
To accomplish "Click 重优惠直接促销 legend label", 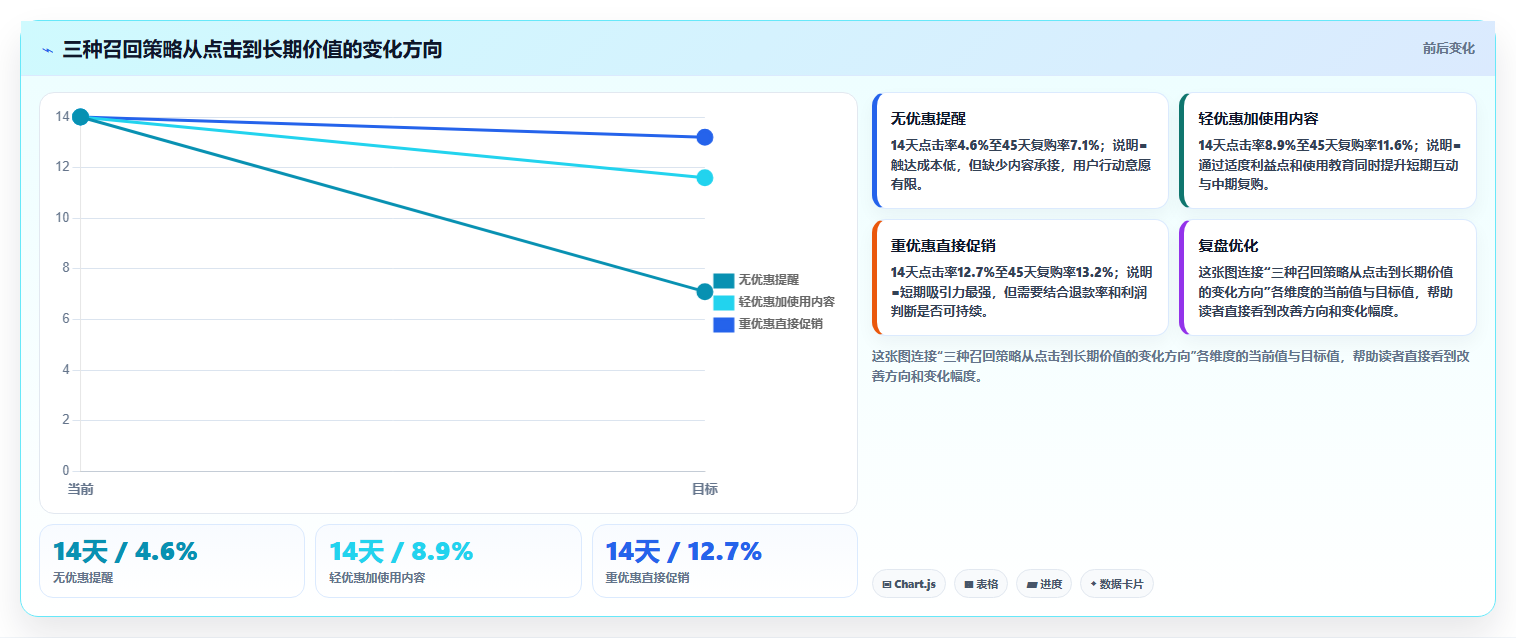I will (781, 324).
